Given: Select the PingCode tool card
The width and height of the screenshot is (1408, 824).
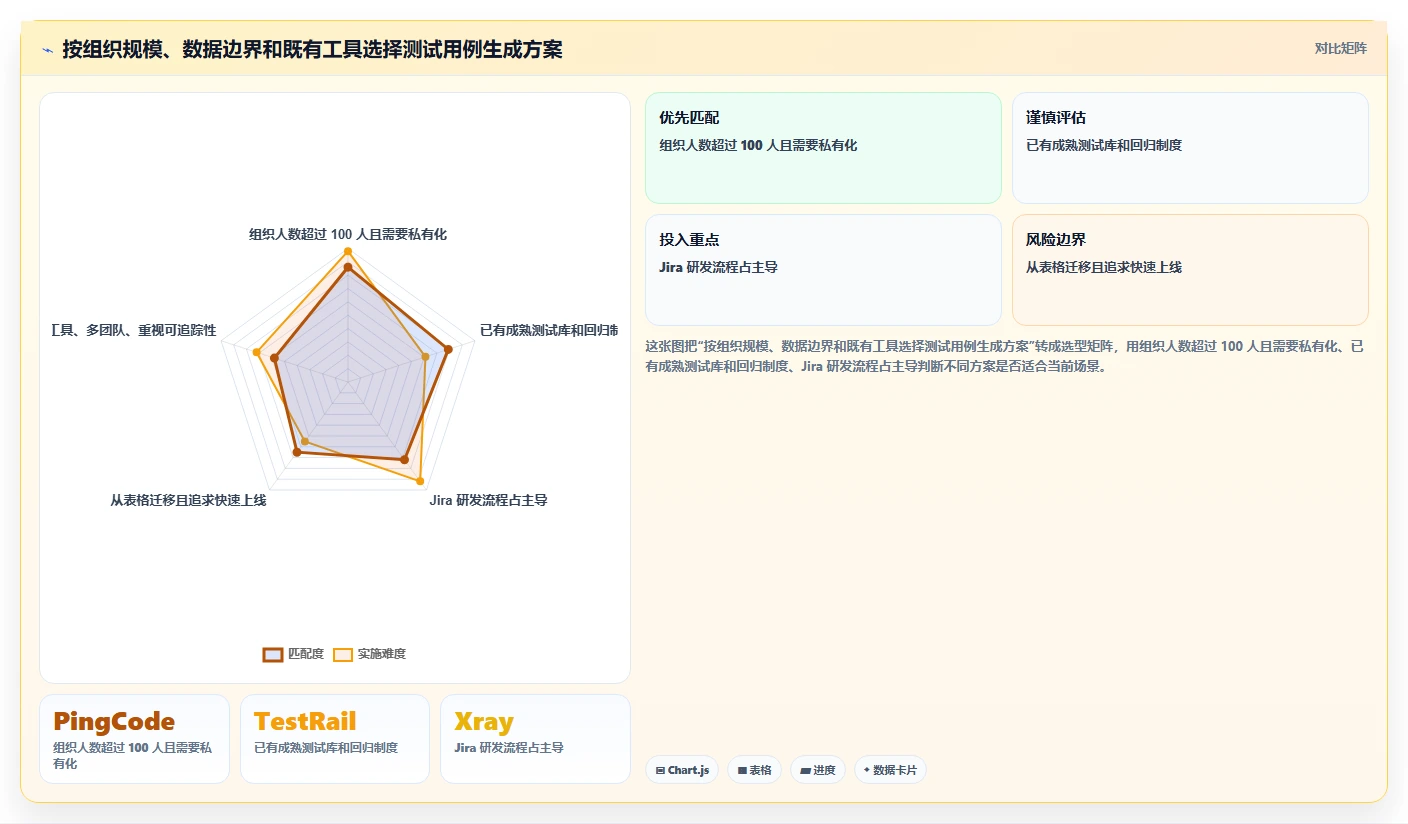Looking at the screenshot, I should 134,739.
